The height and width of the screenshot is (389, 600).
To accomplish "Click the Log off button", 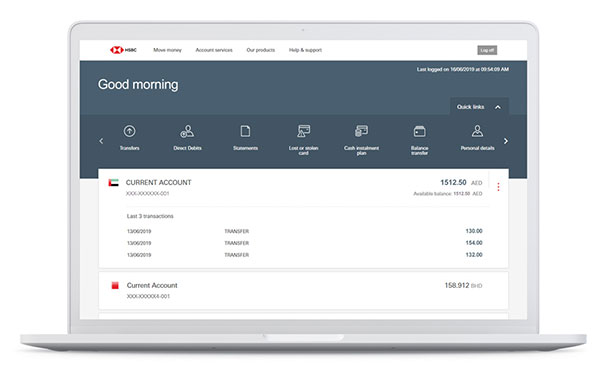I will coord(487,50).
